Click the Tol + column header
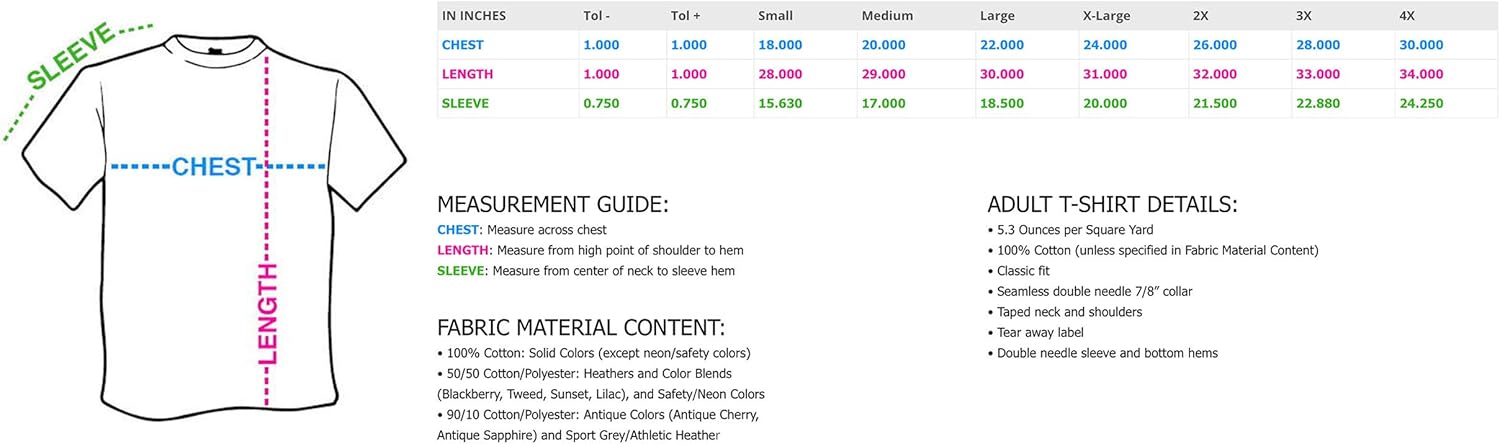Viewport: 1500px width, 444px height. coord(686,16)
